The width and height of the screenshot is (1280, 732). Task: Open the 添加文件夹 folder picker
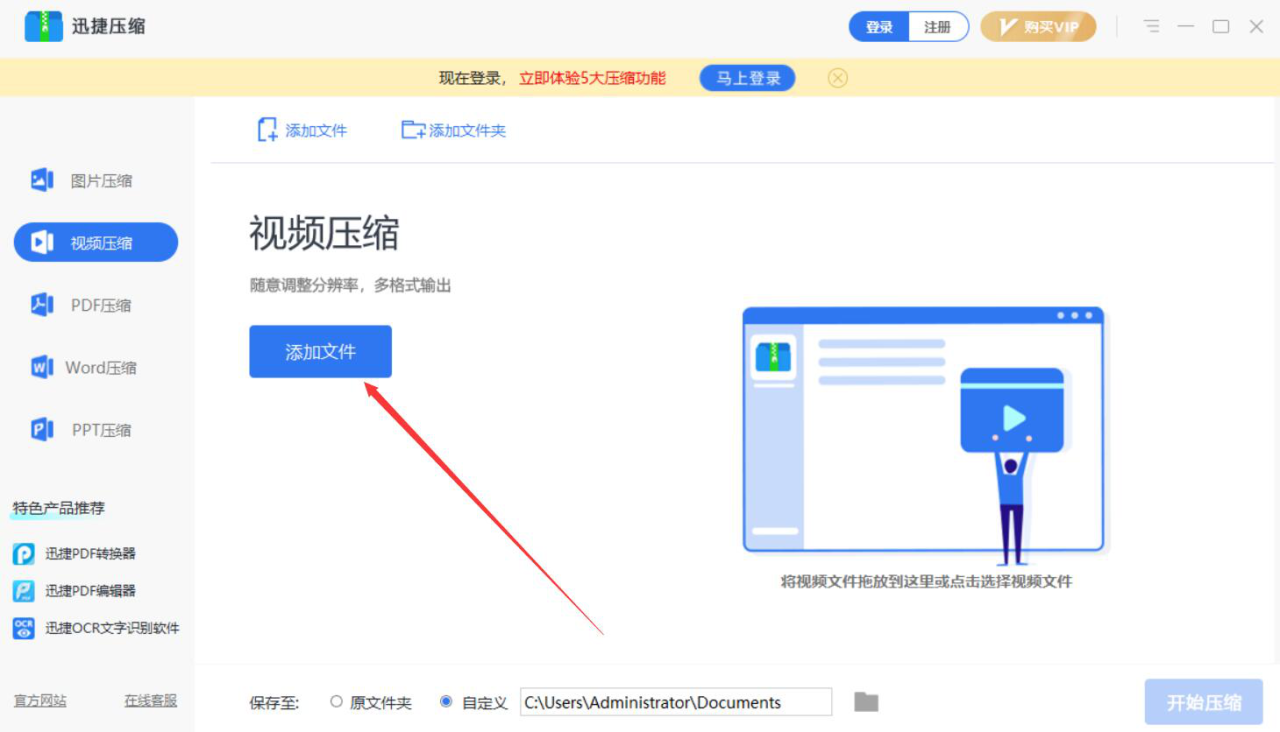click(x=453, y=130)
